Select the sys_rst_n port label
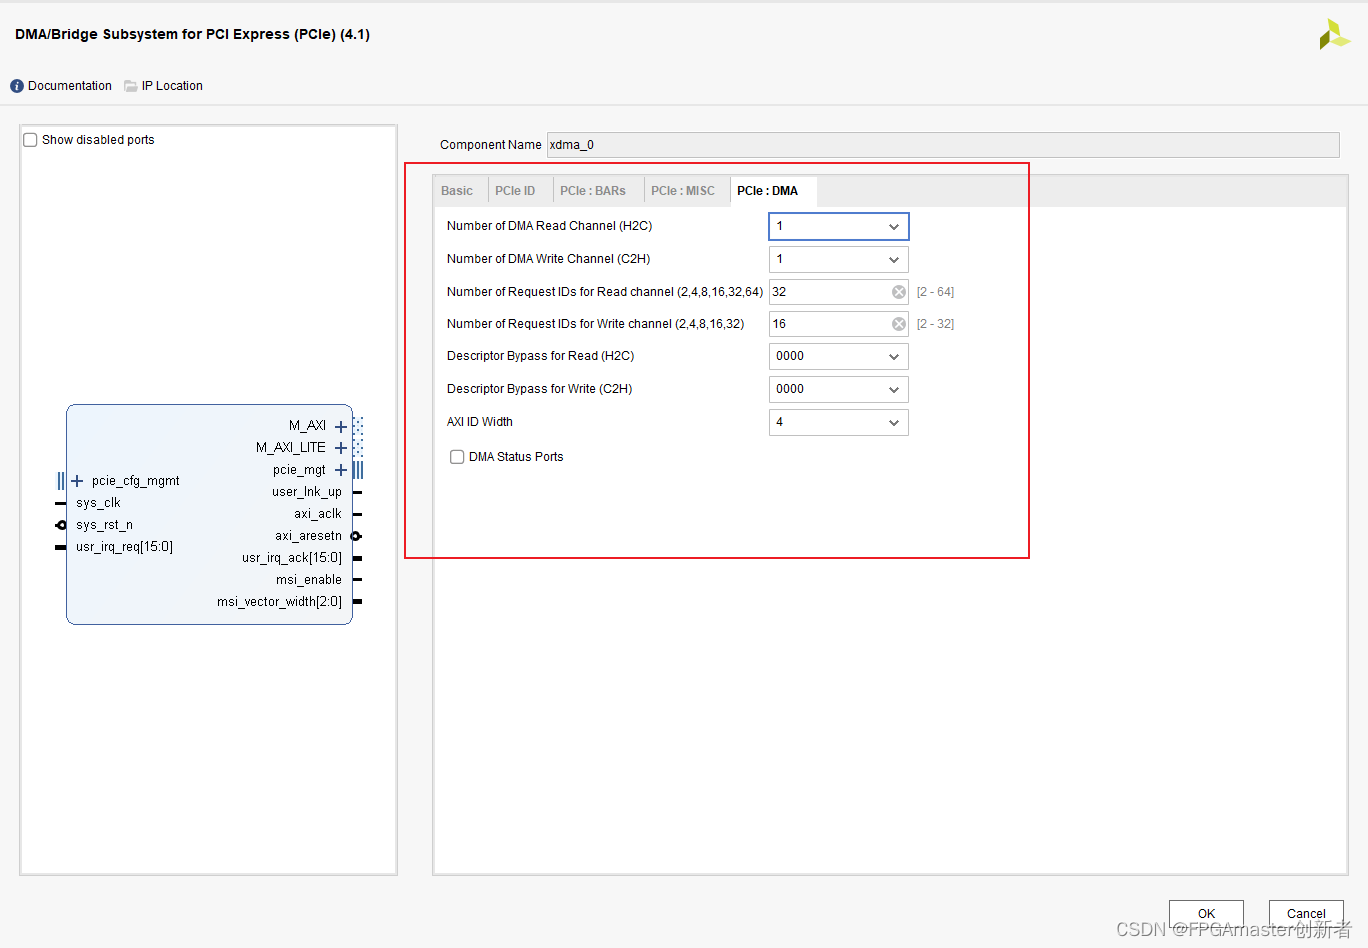 point(104,525)
